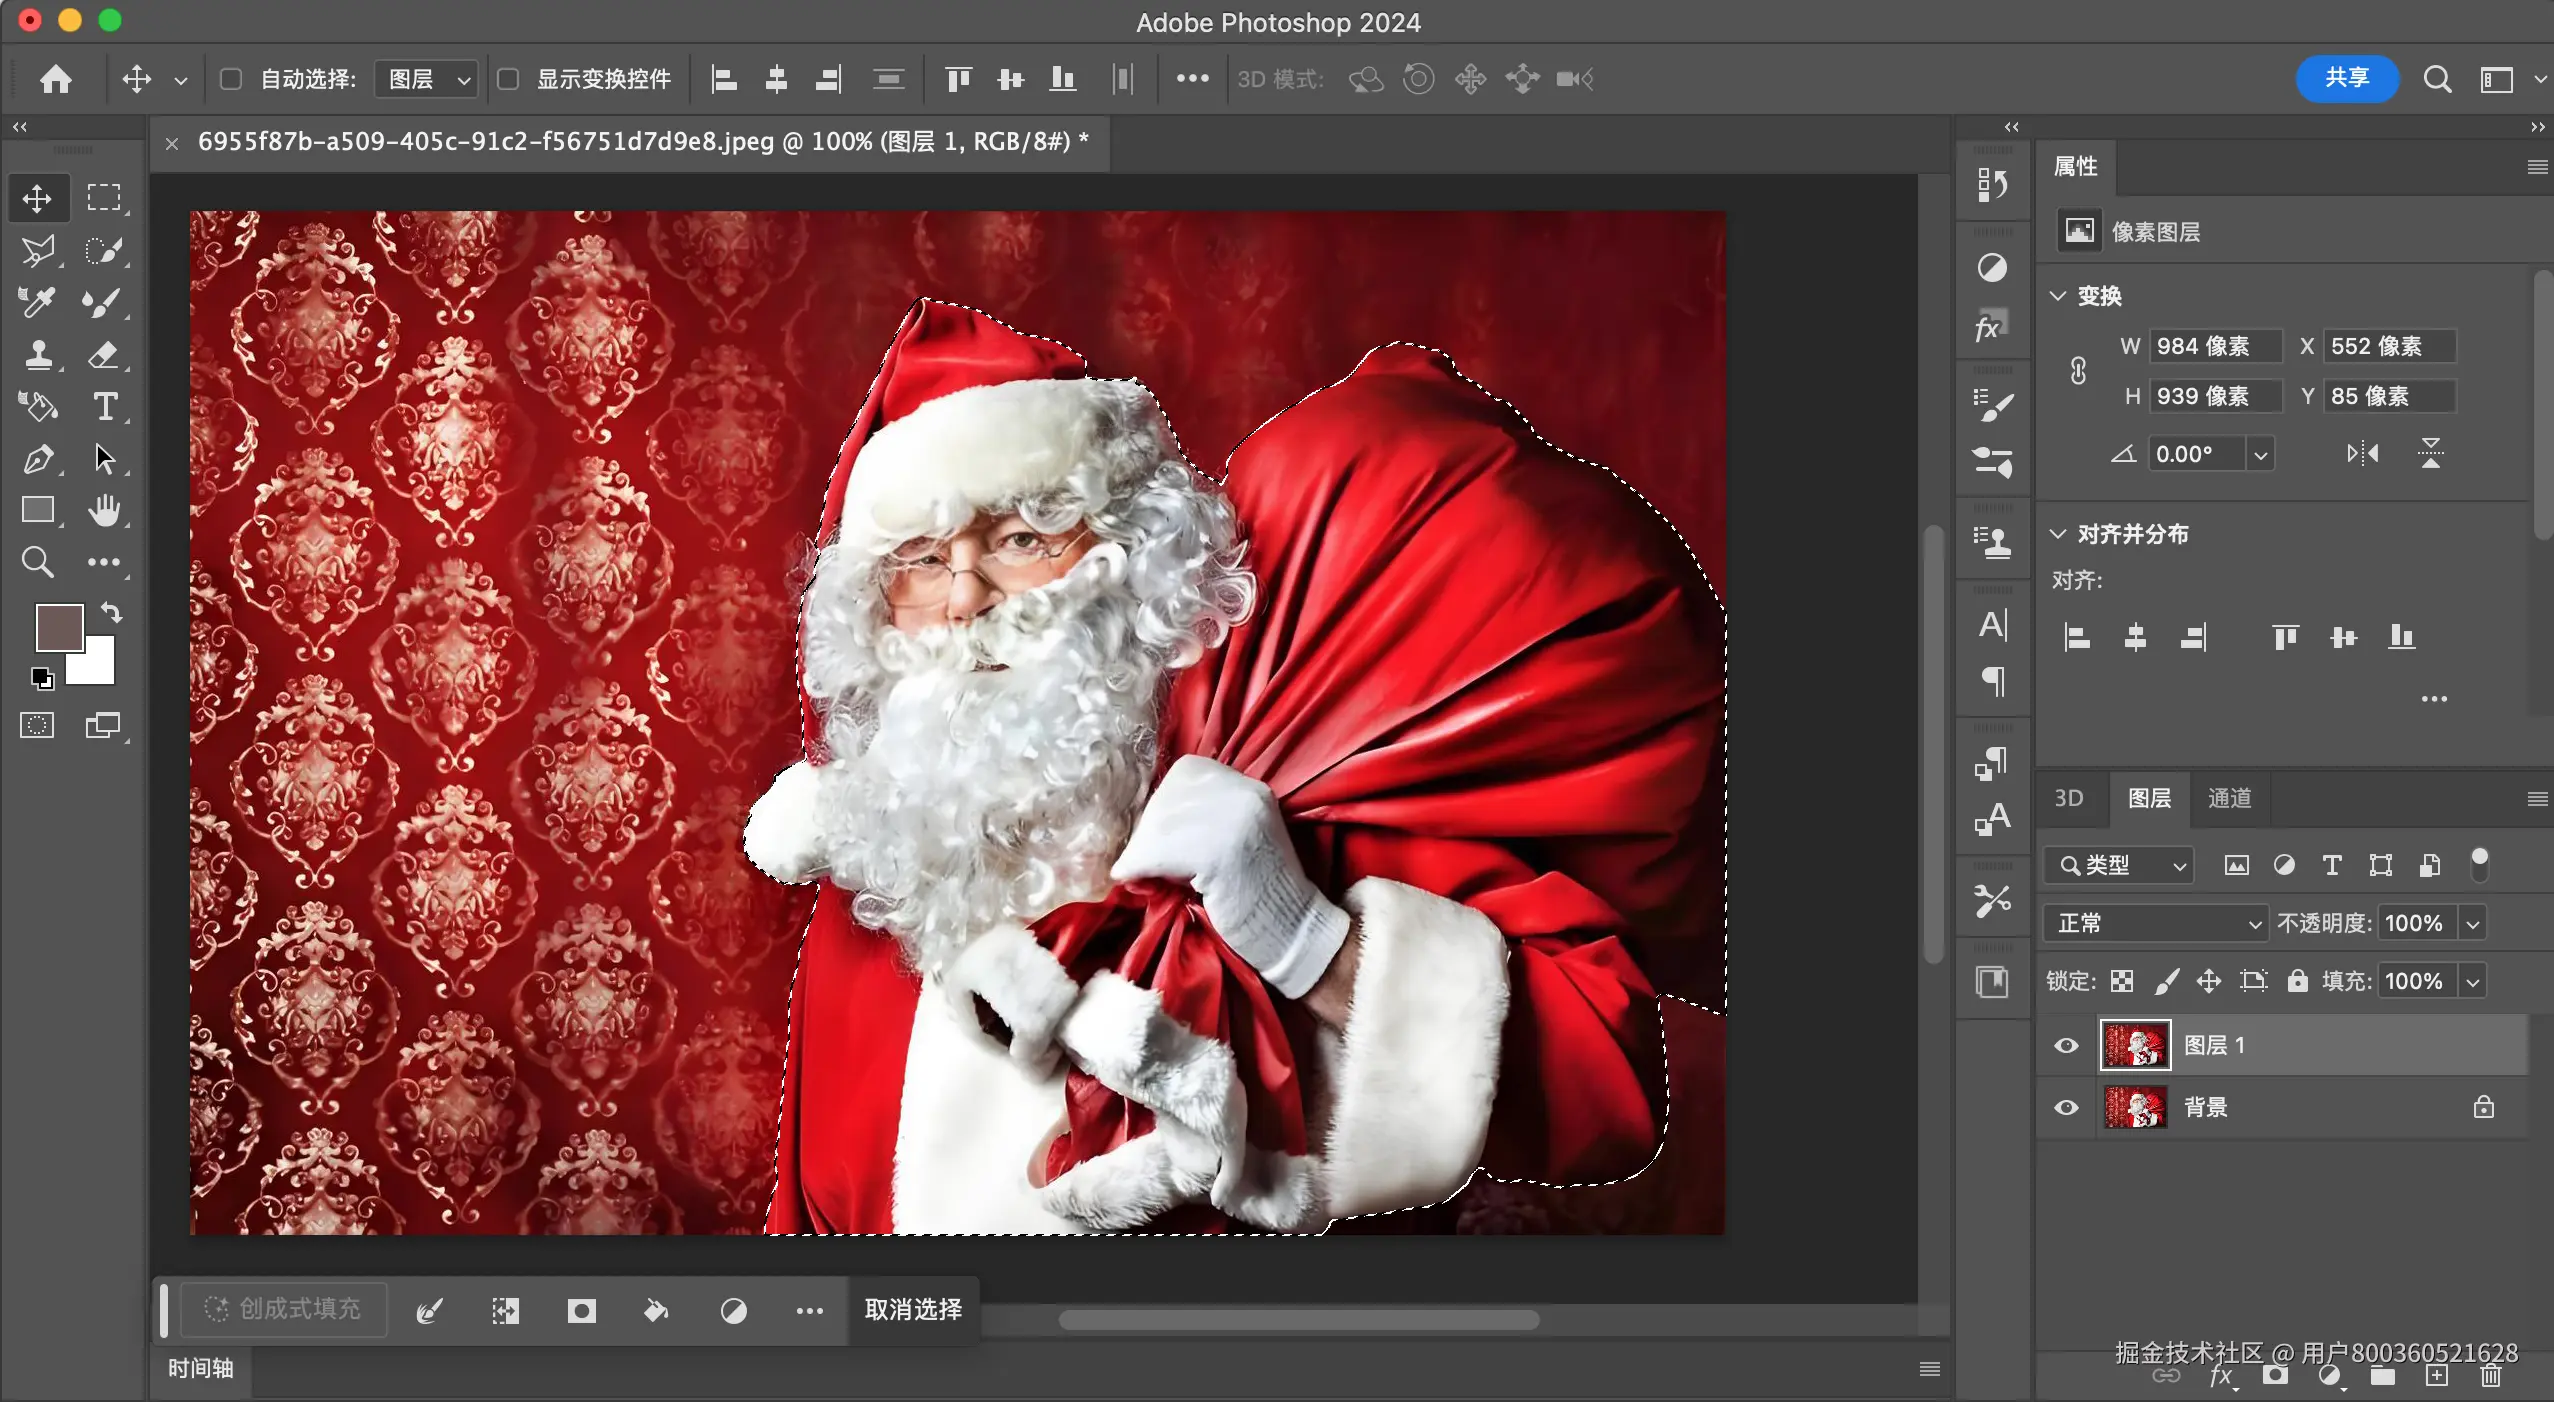2554x1402 pixels.
Task: Switch to the 通道 tab
Action: pos(2231,799)
